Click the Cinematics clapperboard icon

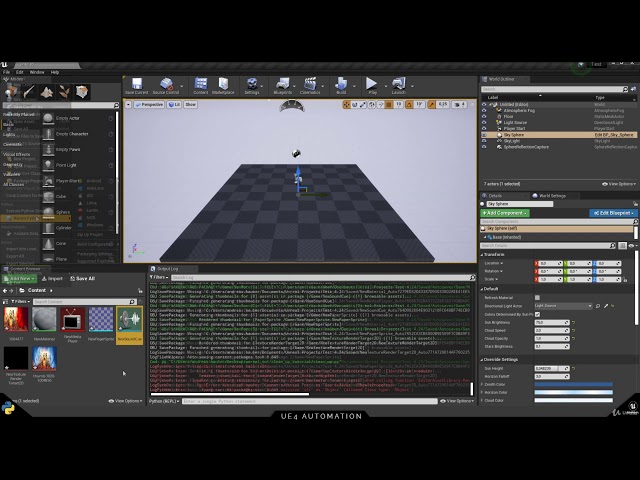coord(310,84)
